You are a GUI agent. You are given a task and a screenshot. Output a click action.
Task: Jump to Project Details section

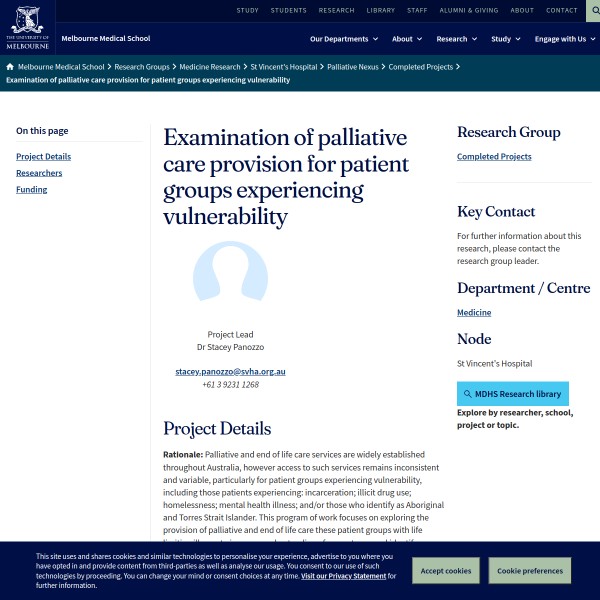(x=43, y=156)
